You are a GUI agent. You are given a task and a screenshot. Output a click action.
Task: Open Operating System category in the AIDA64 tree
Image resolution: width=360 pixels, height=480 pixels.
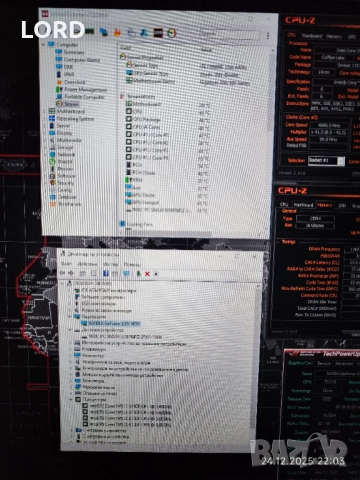(76, 119)
